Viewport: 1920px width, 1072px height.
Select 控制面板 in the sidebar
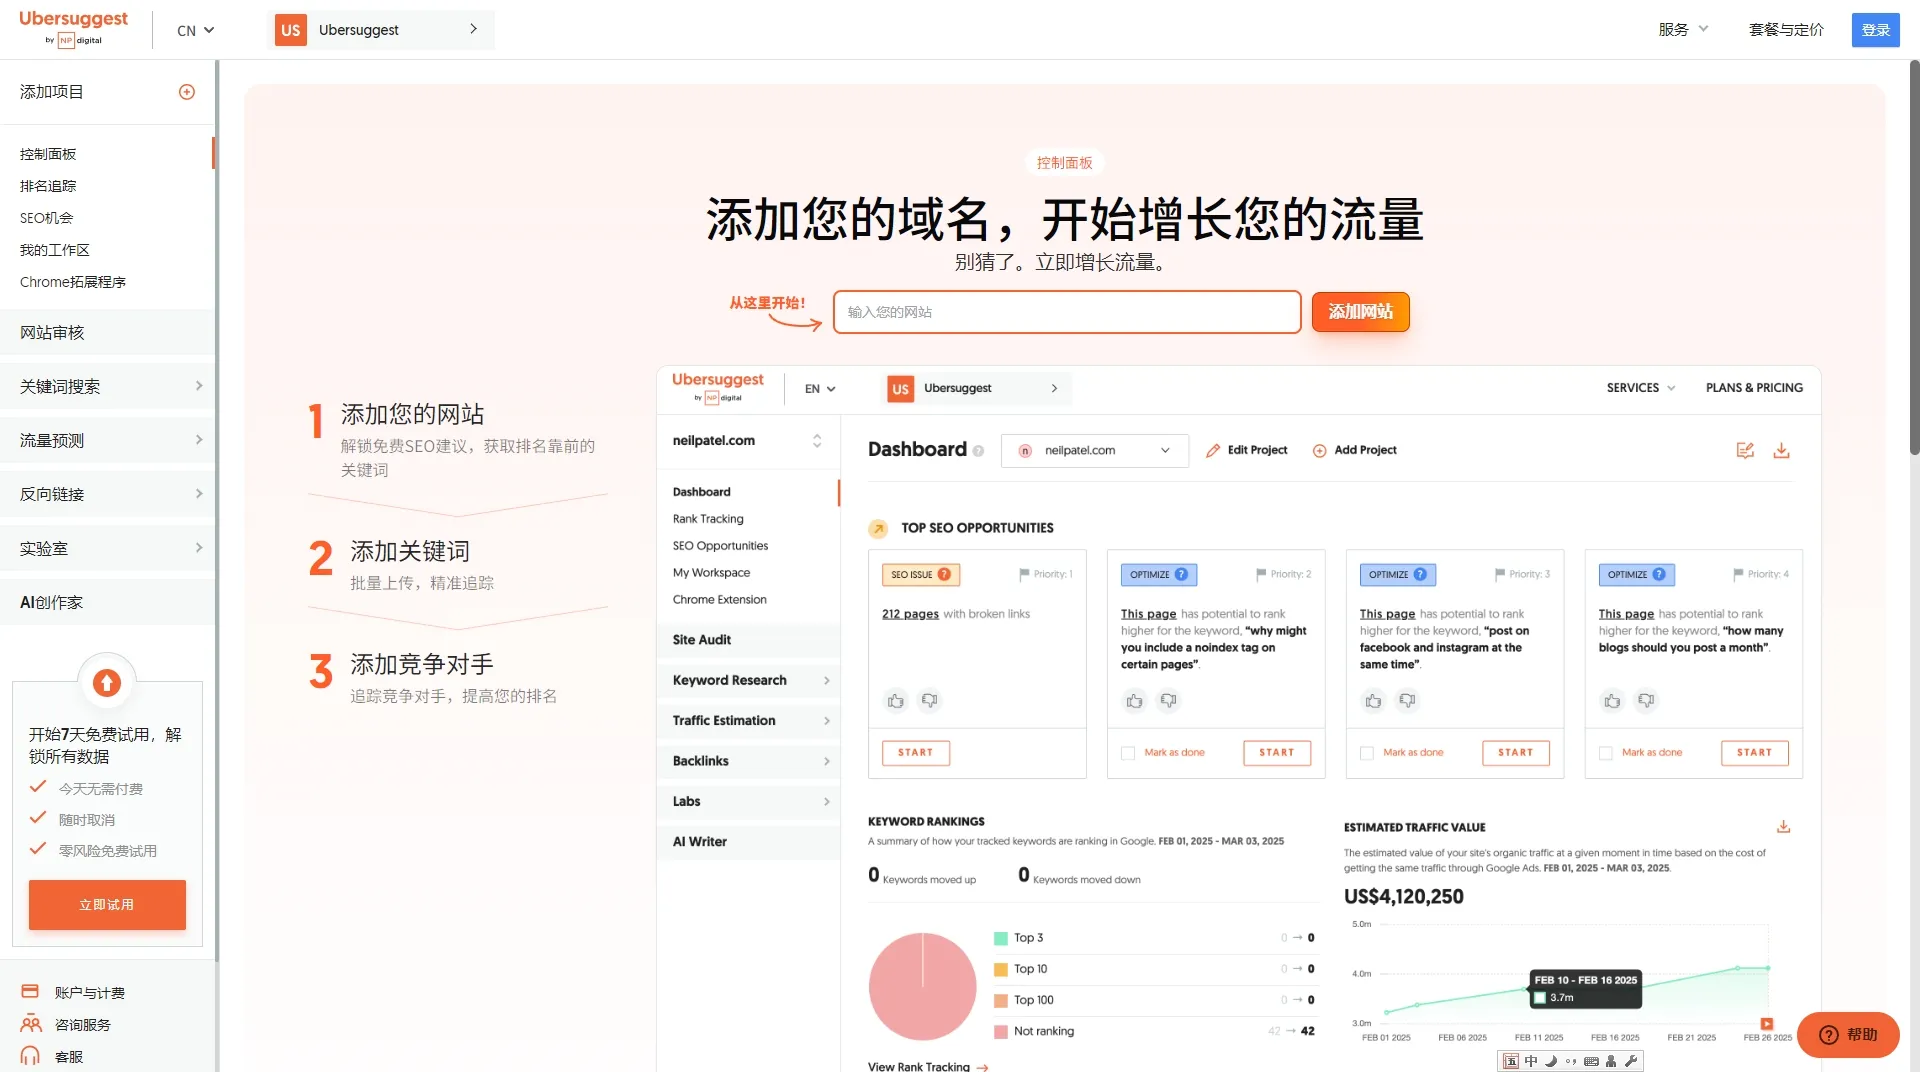pos(48,154)
